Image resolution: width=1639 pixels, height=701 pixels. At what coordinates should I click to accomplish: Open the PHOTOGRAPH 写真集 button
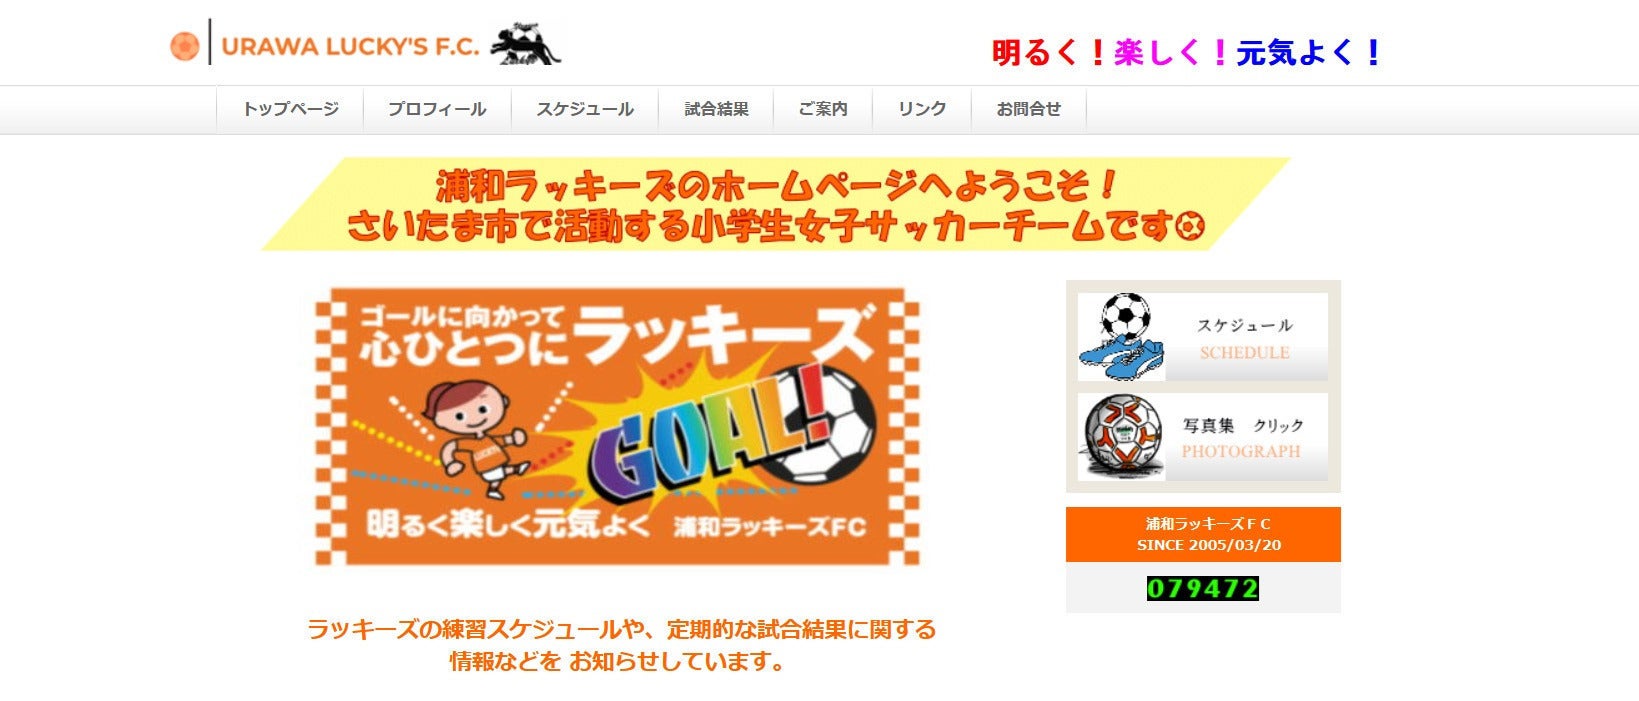pyautogui.click(x=1203, y=437)
